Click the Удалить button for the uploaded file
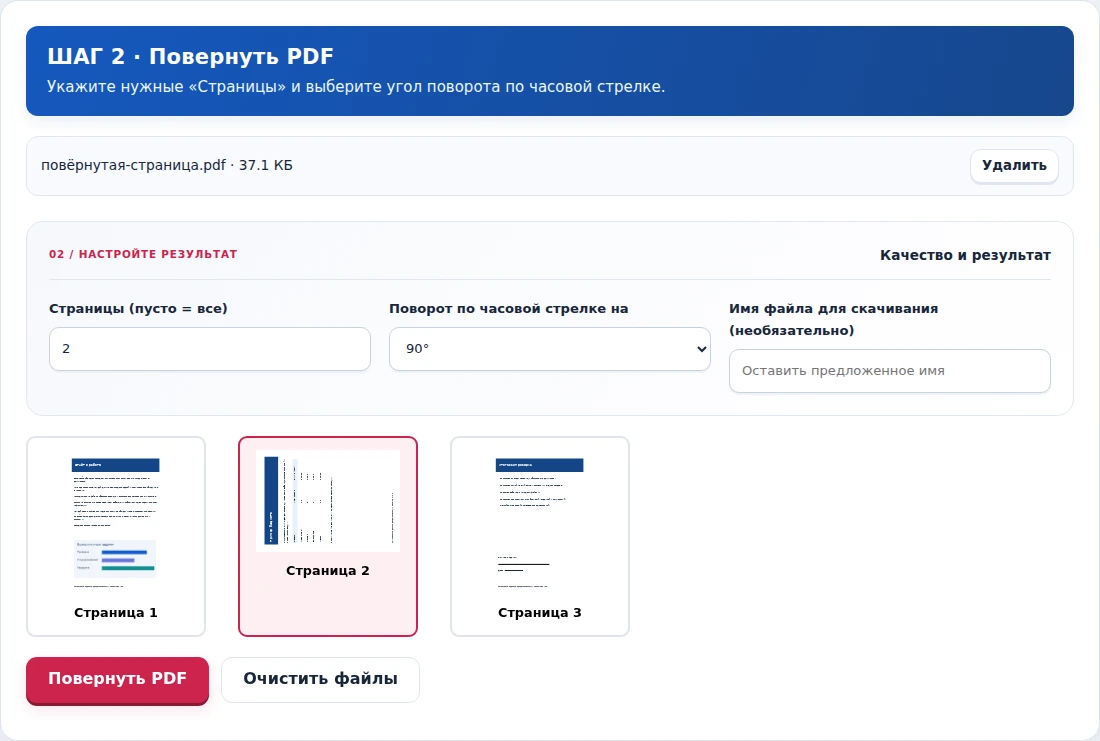Viewport: 1100px width, 741px height. [1014, 166]
